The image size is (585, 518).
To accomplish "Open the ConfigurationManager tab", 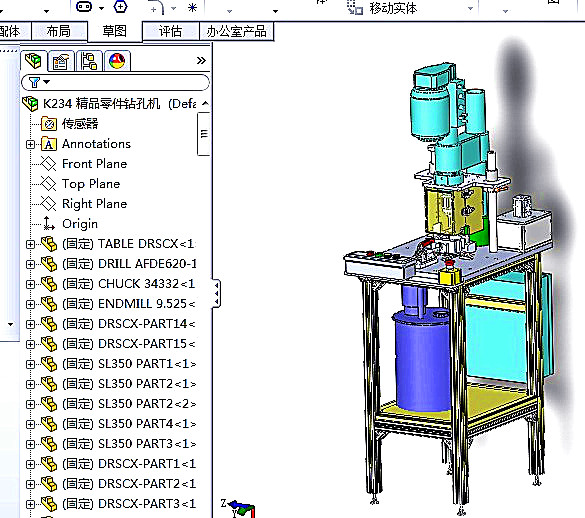I will tap(89, 61).
